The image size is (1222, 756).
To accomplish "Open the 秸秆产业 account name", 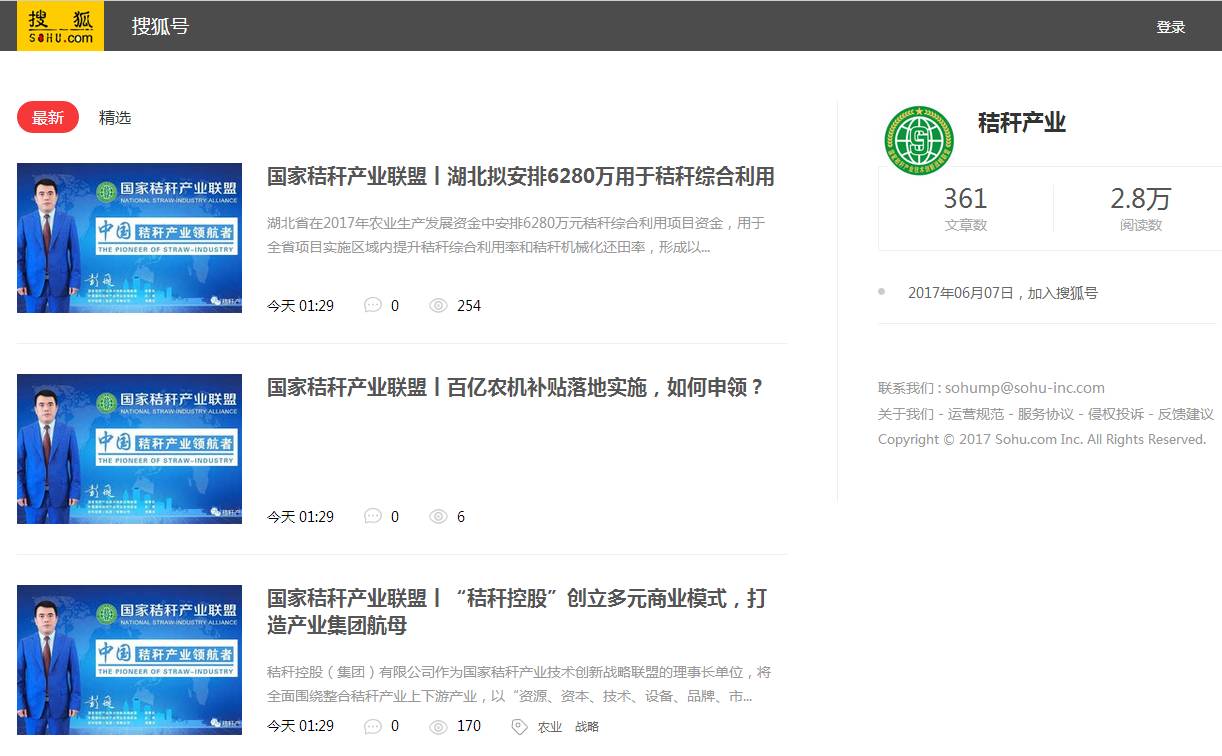I will click(1022, 123).
